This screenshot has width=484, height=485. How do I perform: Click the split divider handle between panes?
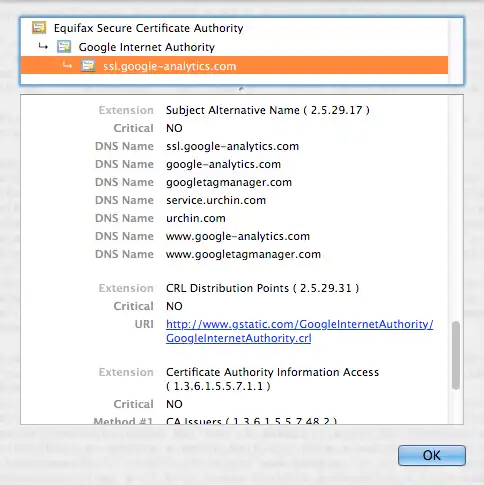(241, 89)
